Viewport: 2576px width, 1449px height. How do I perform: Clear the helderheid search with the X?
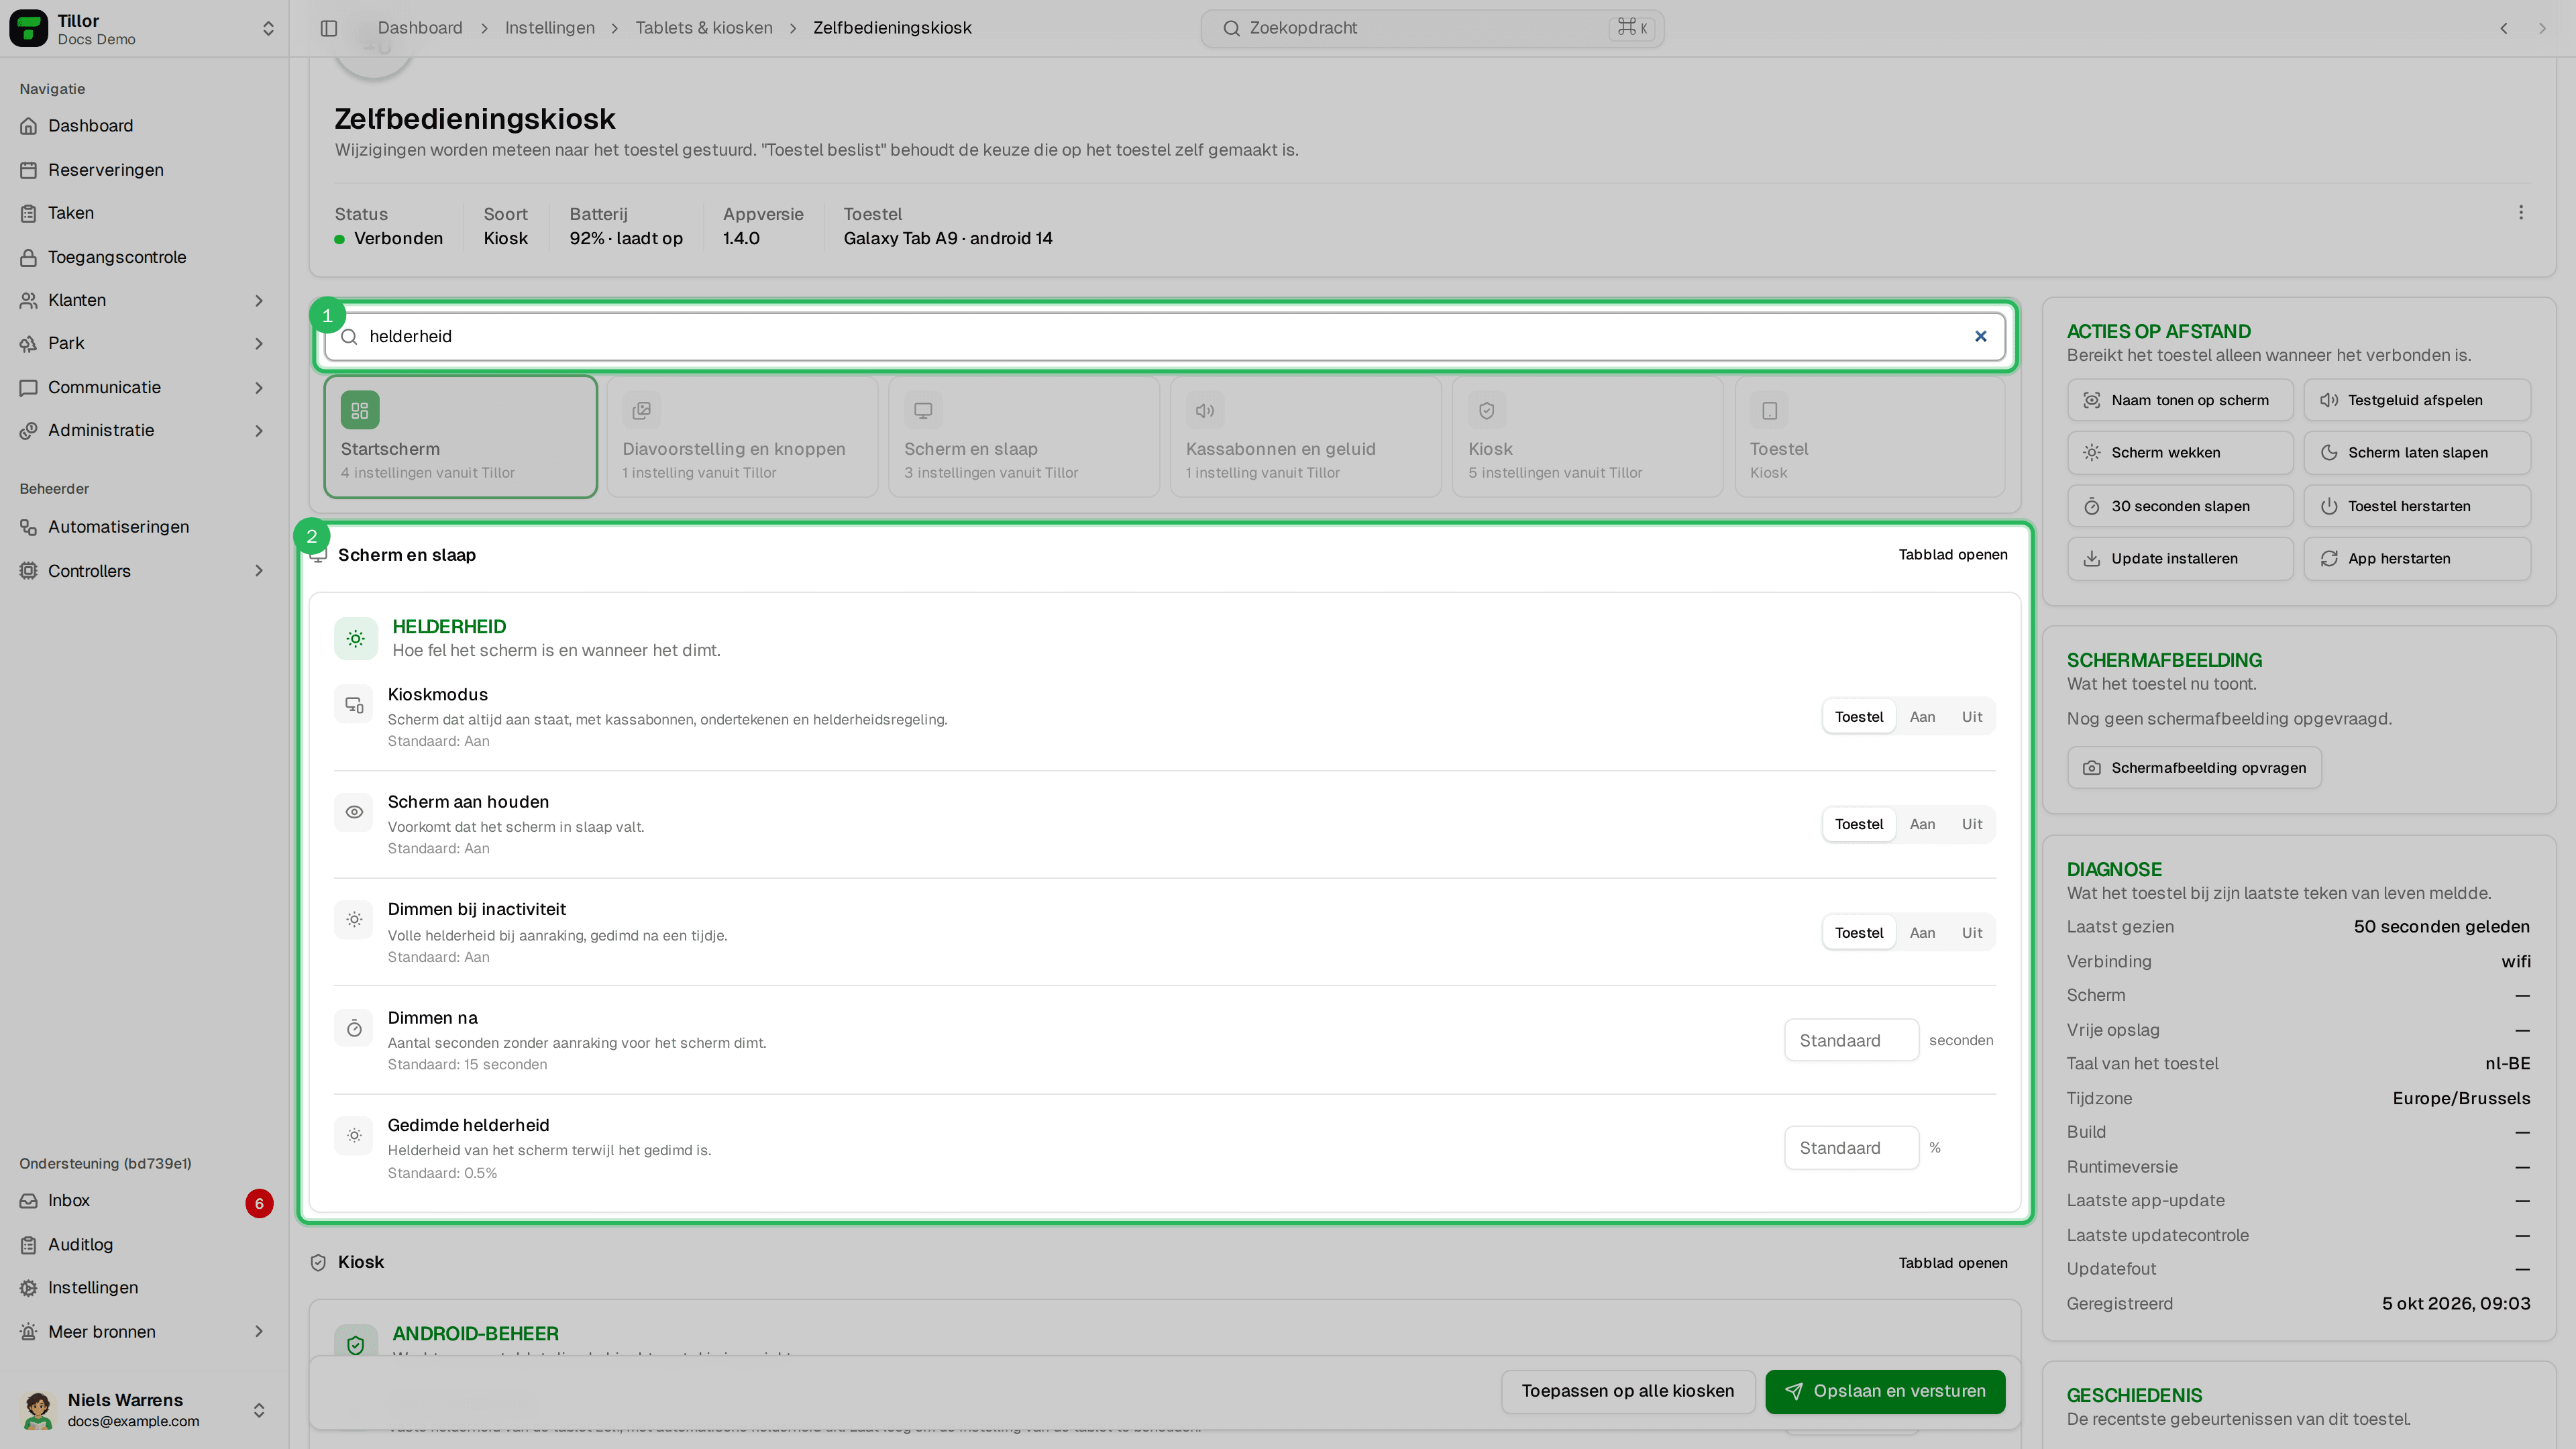pyautogui.click(x=1980, y=336)
